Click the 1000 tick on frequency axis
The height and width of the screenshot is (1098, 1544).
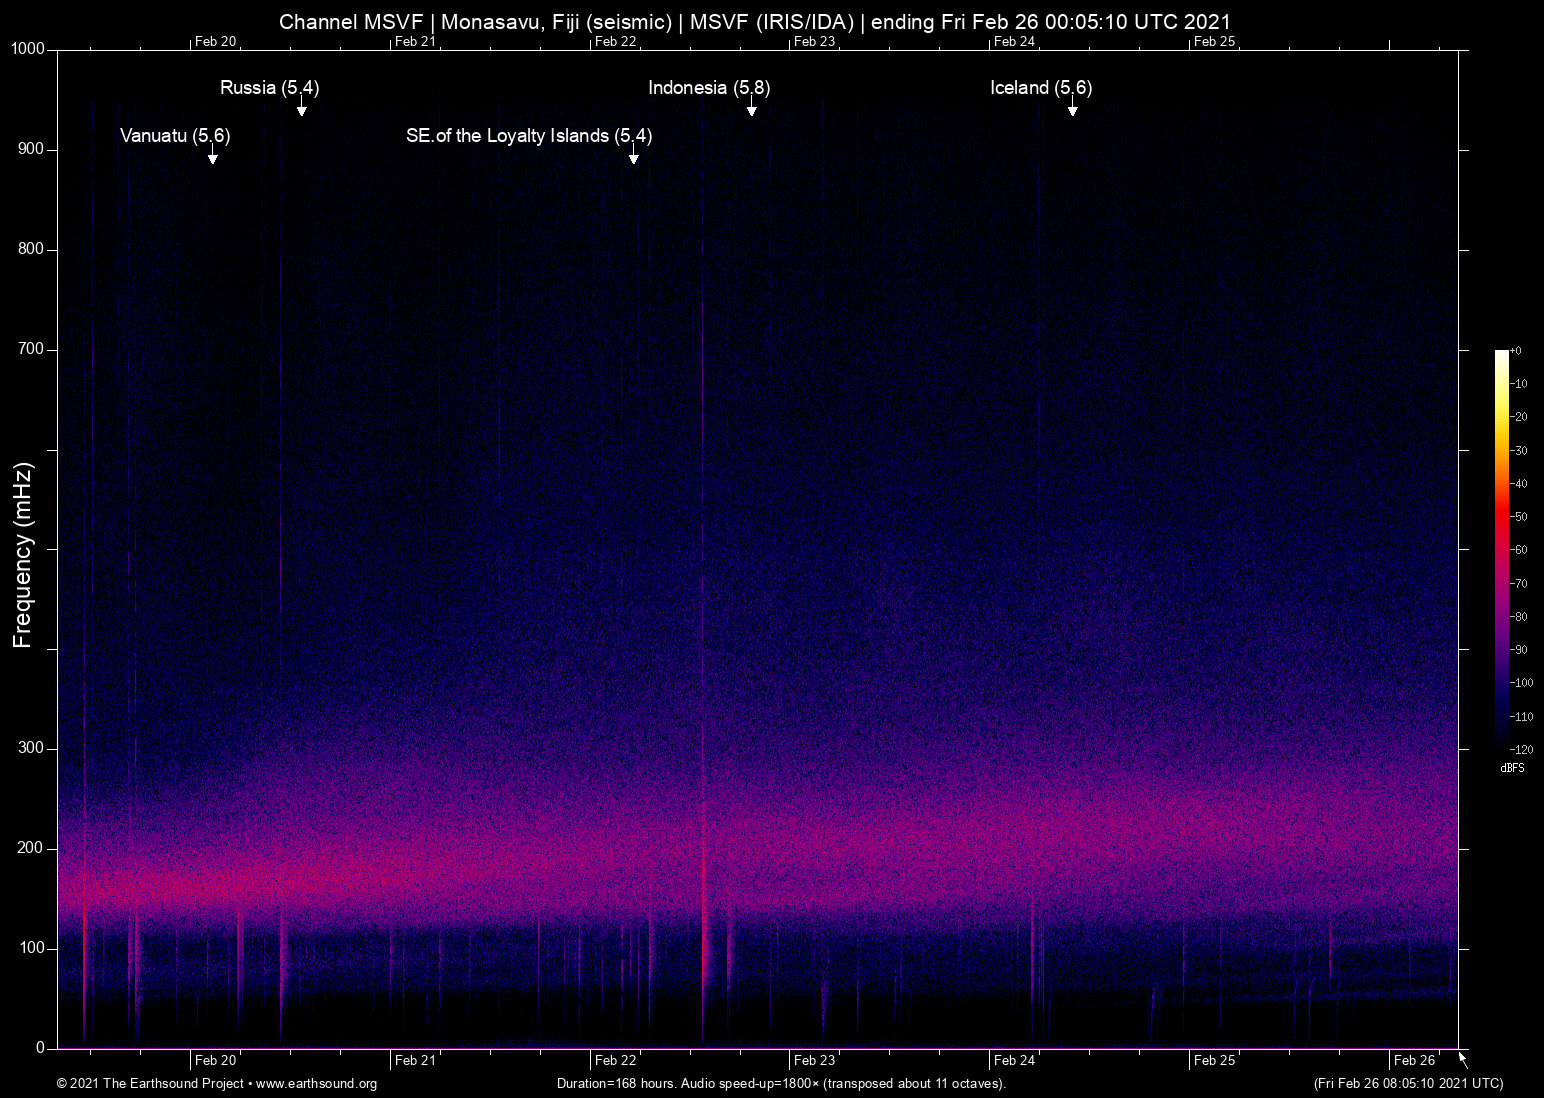(28, 49)
